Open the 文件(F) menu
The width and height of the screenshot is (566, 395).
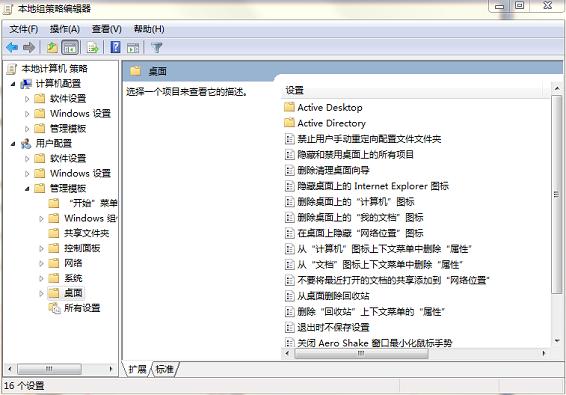23,29
